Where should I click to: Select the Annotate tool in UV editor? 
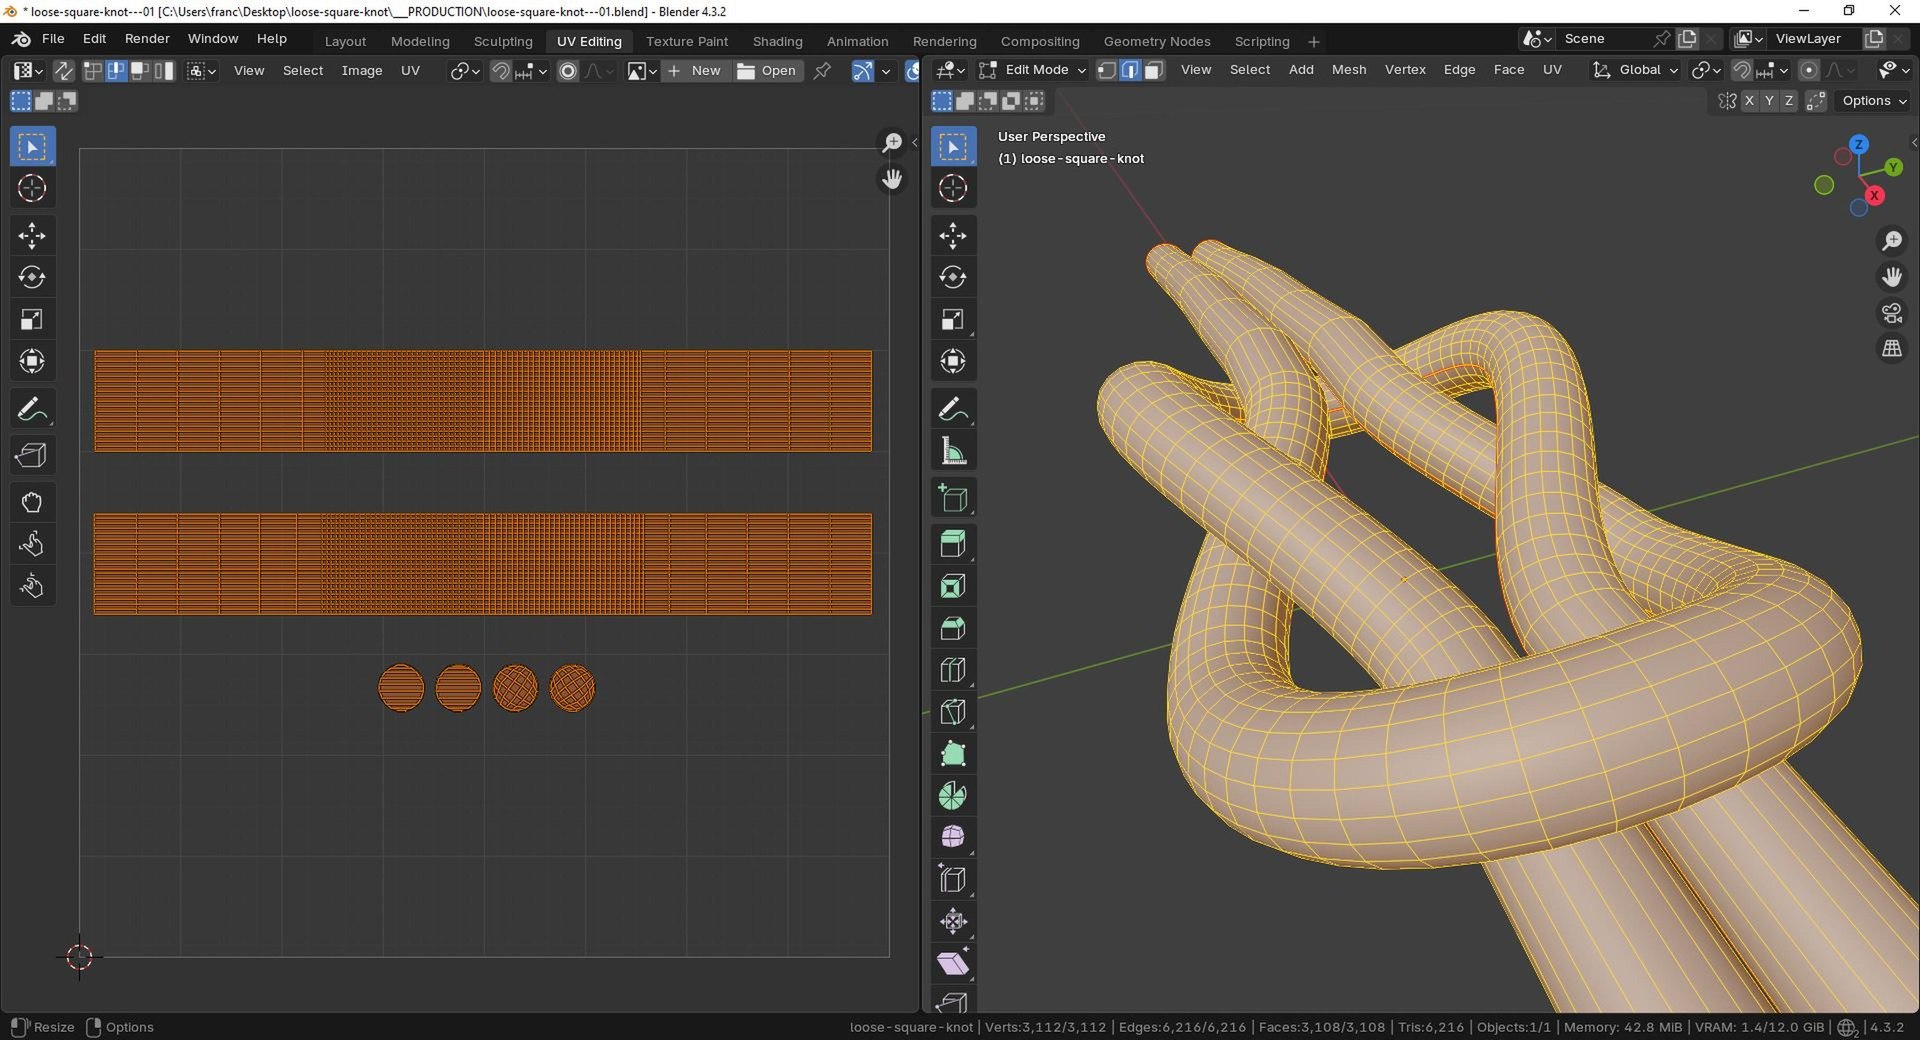click(x=32, y=409)
